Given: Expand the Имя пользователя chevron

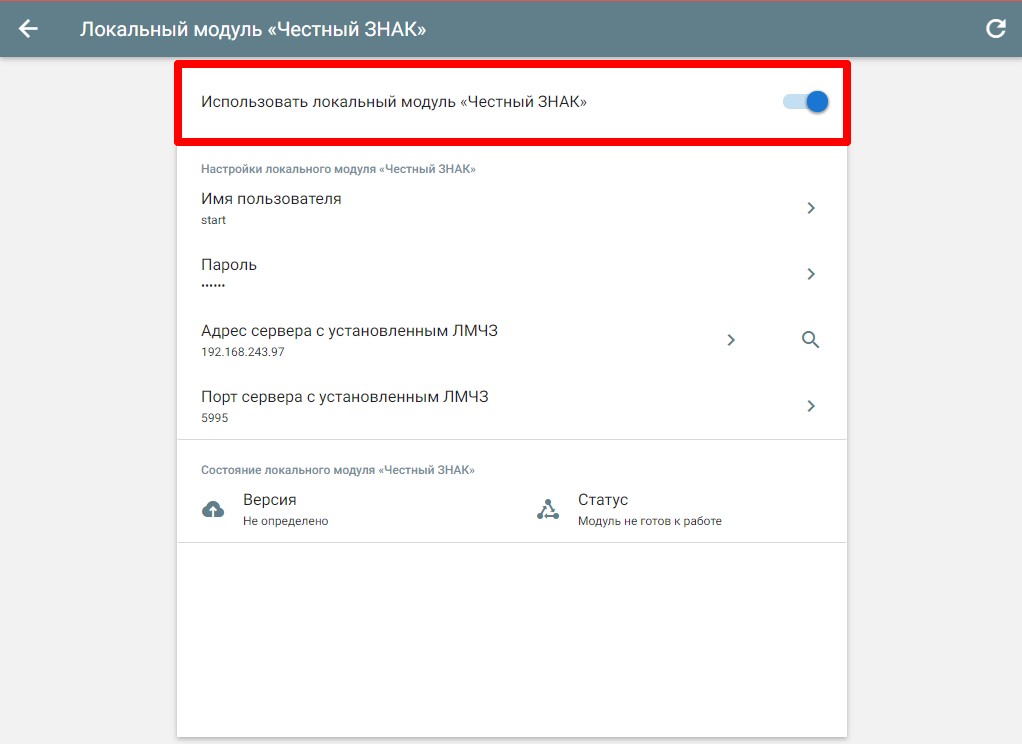Looking at the screenshot, I should coord(811,208).
